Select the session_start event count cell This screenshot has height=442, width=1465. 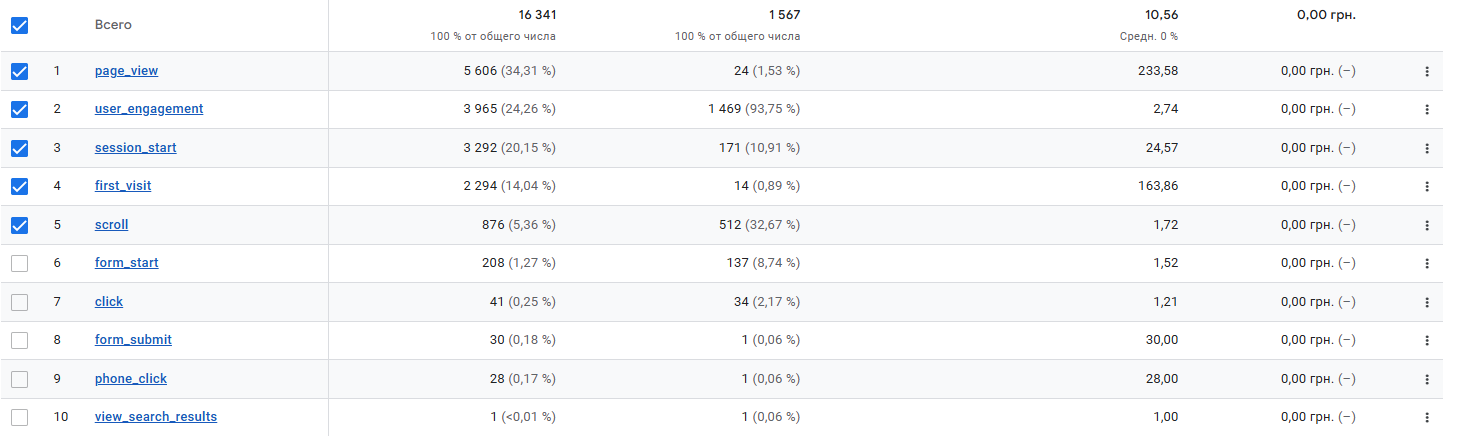[509, 148]
